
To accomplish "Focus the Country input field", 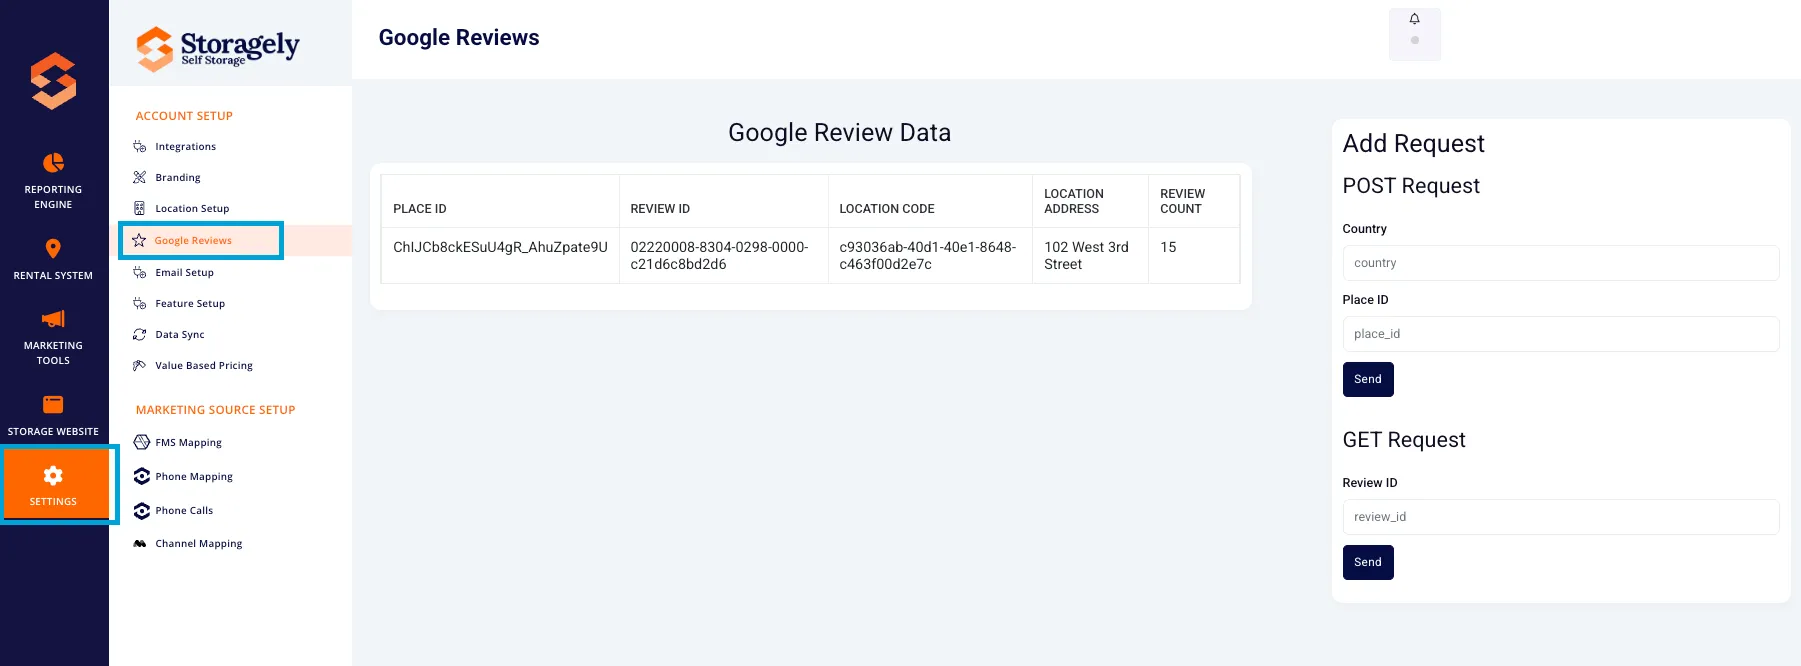I will tap(1561, 263).
